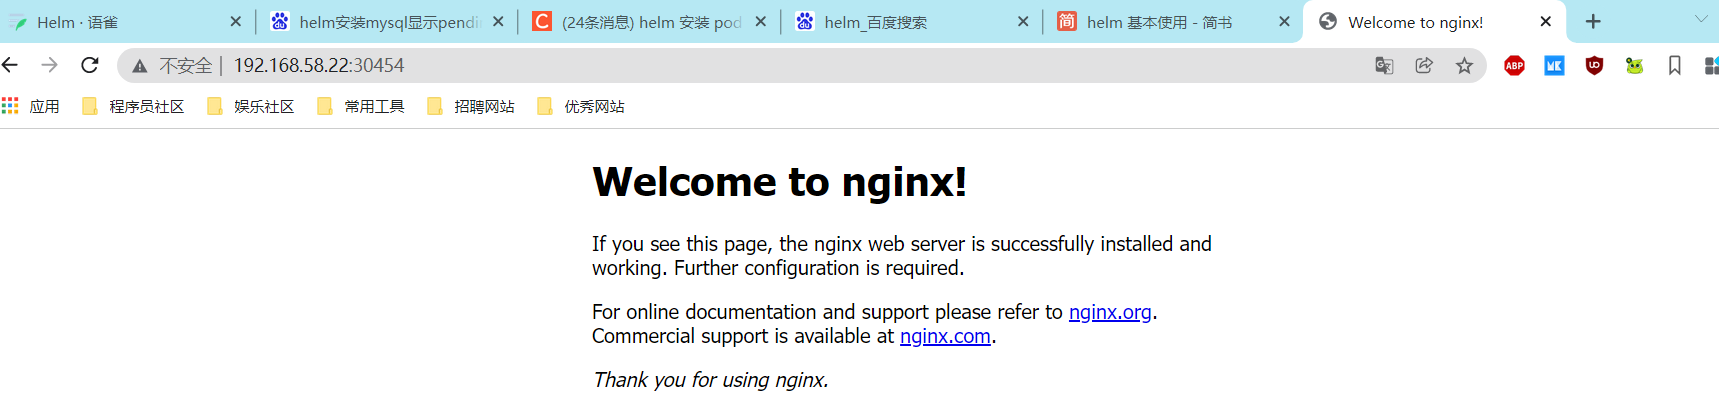Click the bookmark outline extension icon
The image size is (1719, 416).
point(1674,66)
